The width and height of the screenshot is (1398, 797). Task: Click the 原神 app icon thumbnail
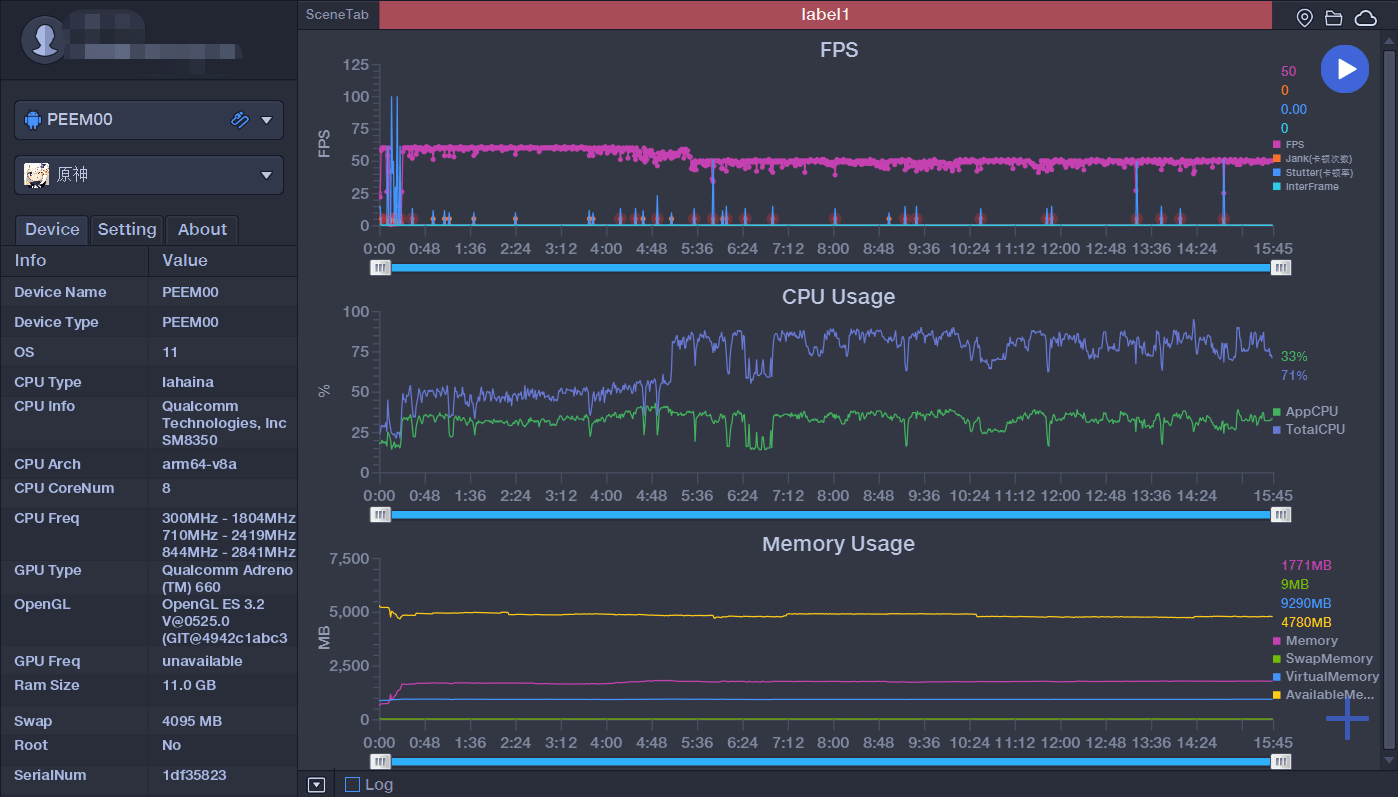(x=37, y=174)
